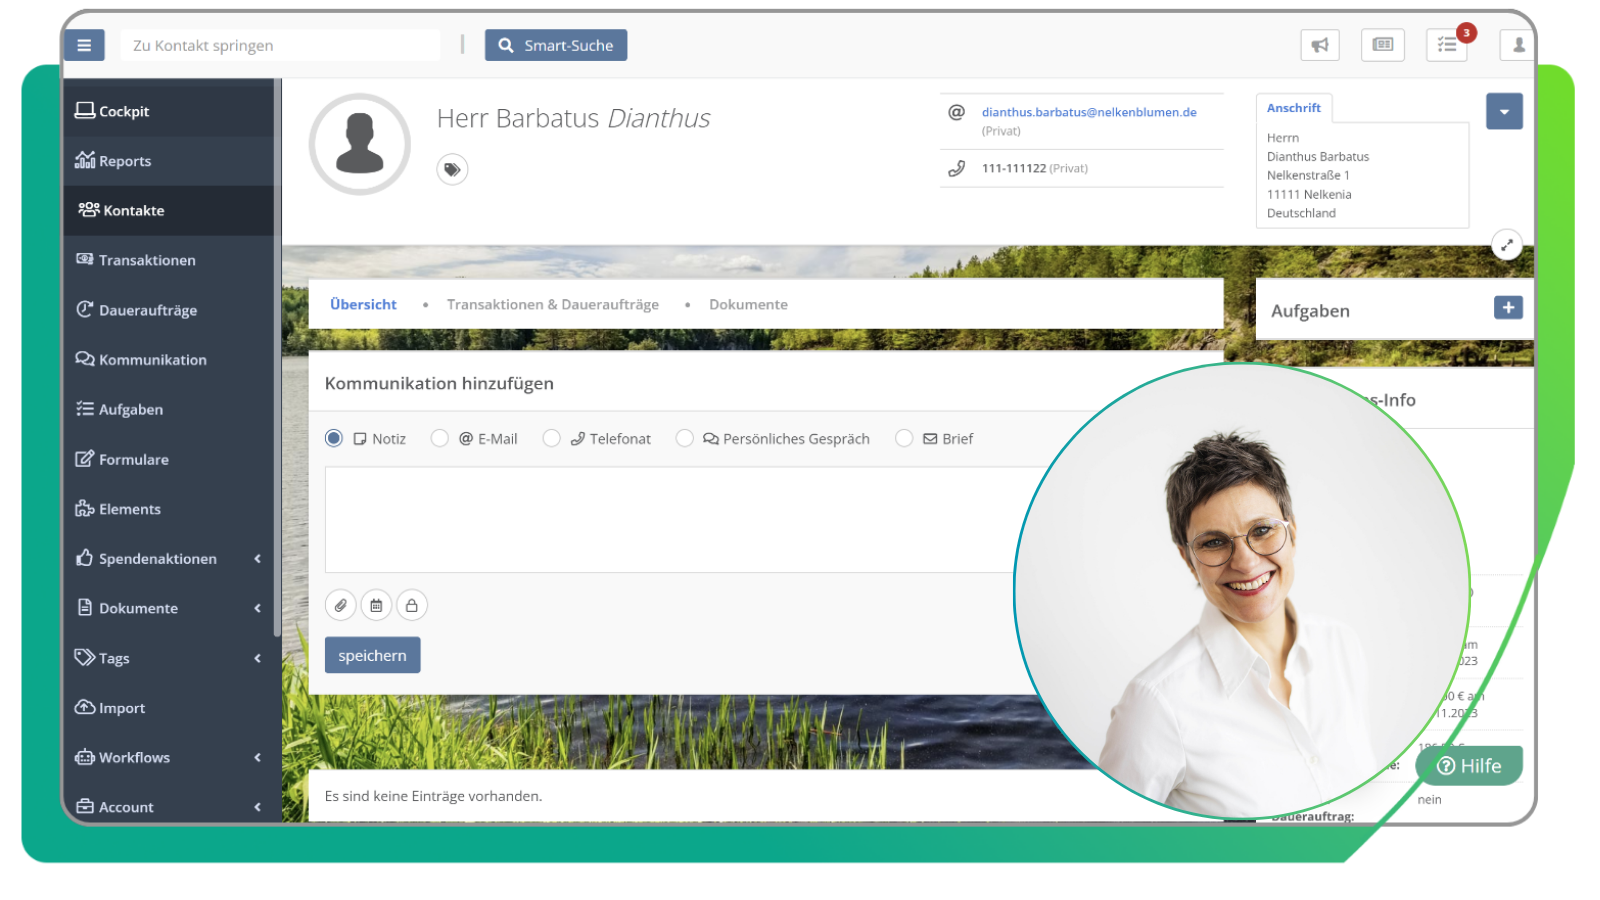The image size is (1600, 900).
Task: Click the Zu Kontakt springen search field
Action: click(280, 45)
